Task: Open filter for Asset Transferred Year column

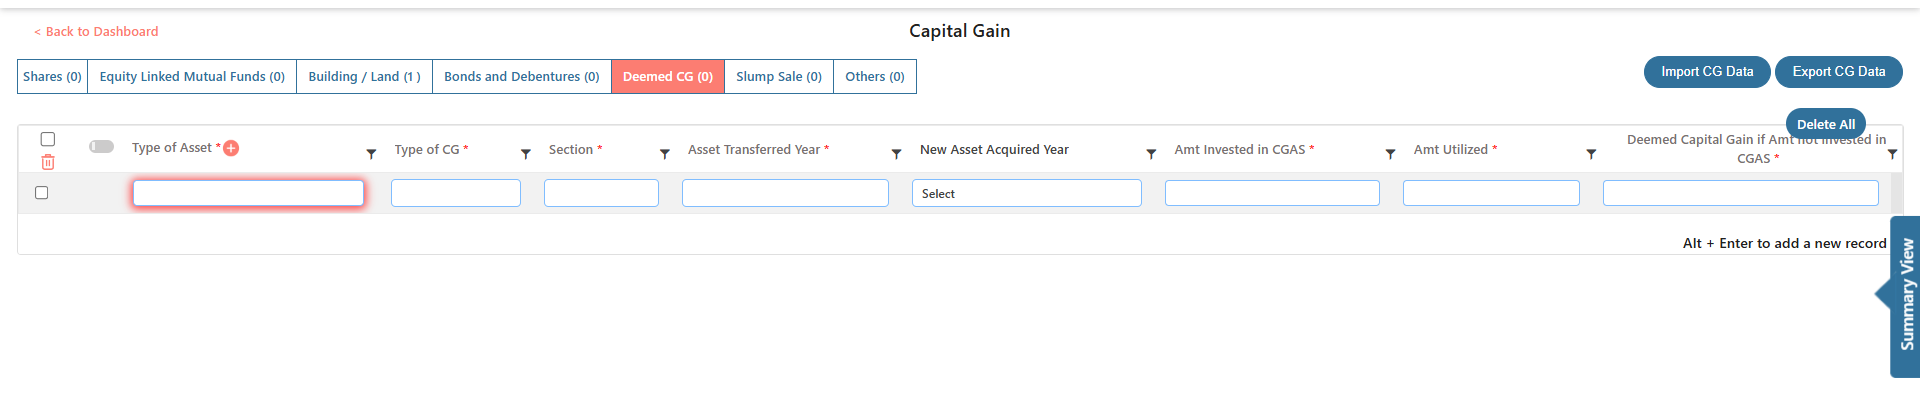Action: coord(897,154)
